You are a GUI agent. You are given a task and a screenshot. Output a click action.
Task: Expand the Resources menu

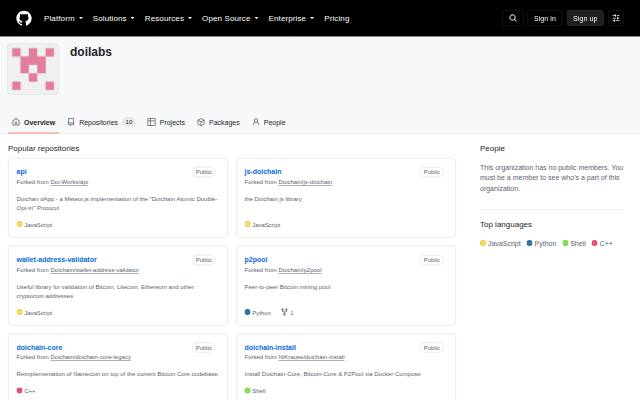tap(168, 18)
